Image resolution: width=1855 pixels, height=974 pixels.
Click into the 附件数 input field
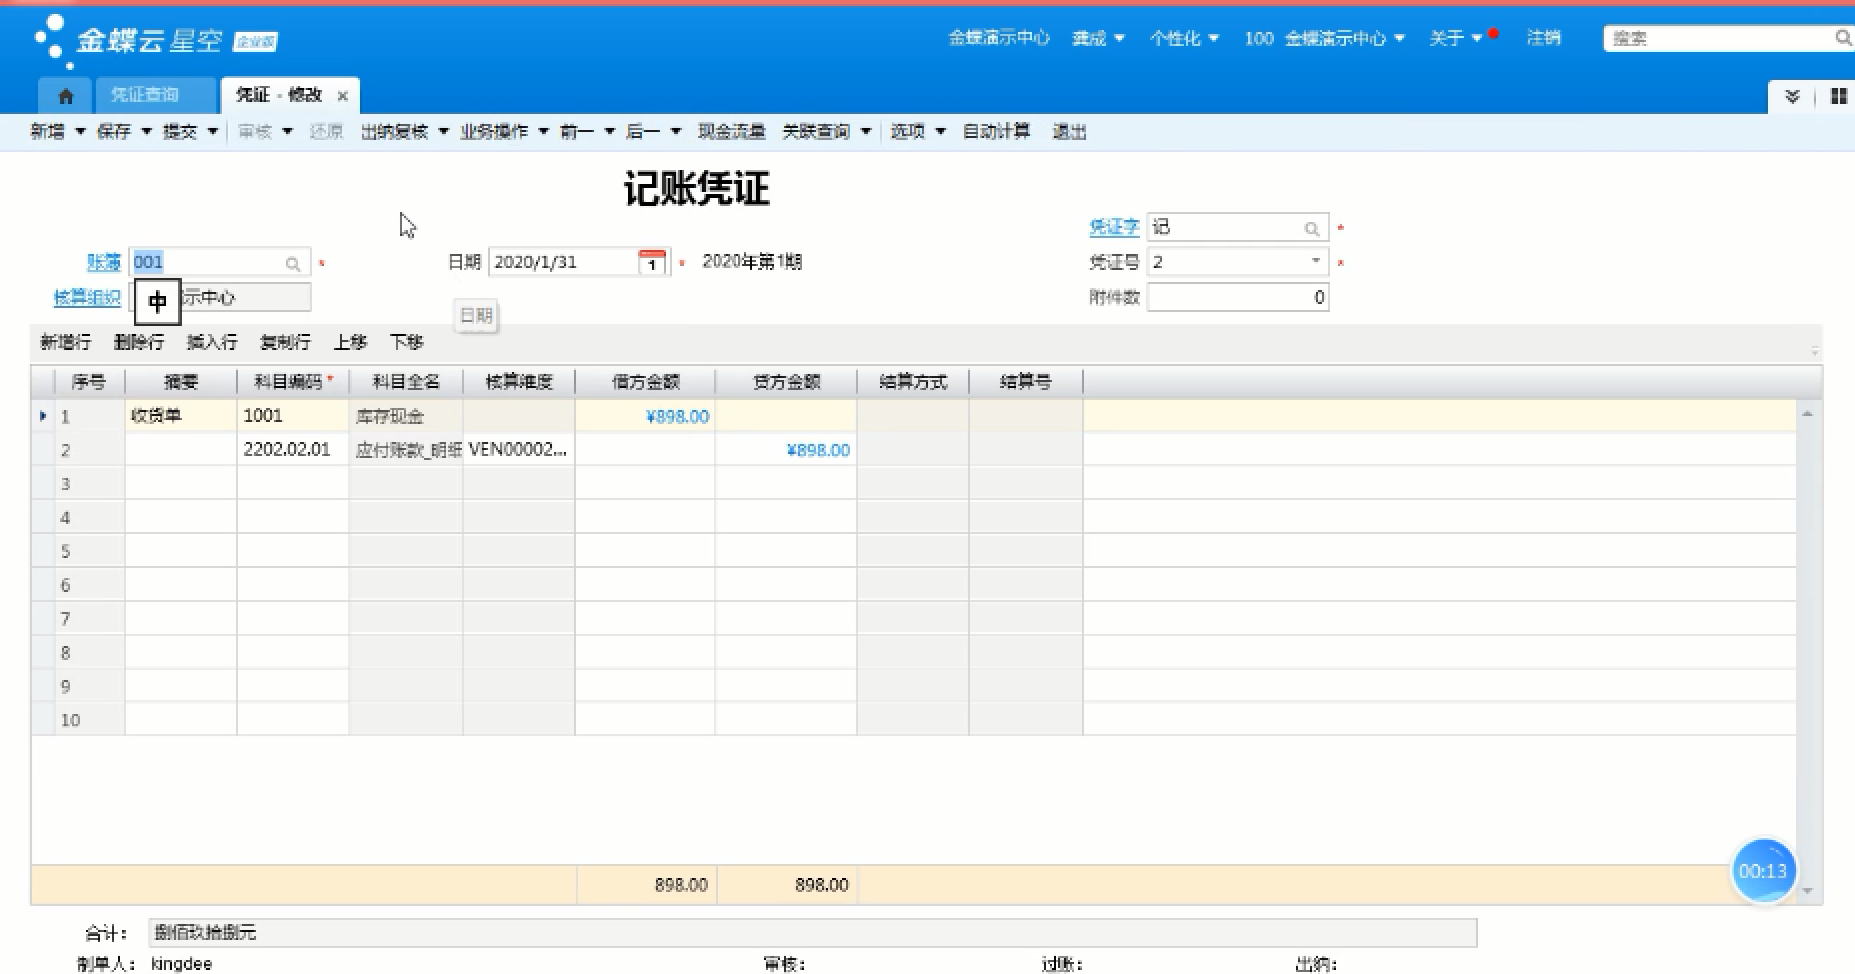tap(1237, 298)
